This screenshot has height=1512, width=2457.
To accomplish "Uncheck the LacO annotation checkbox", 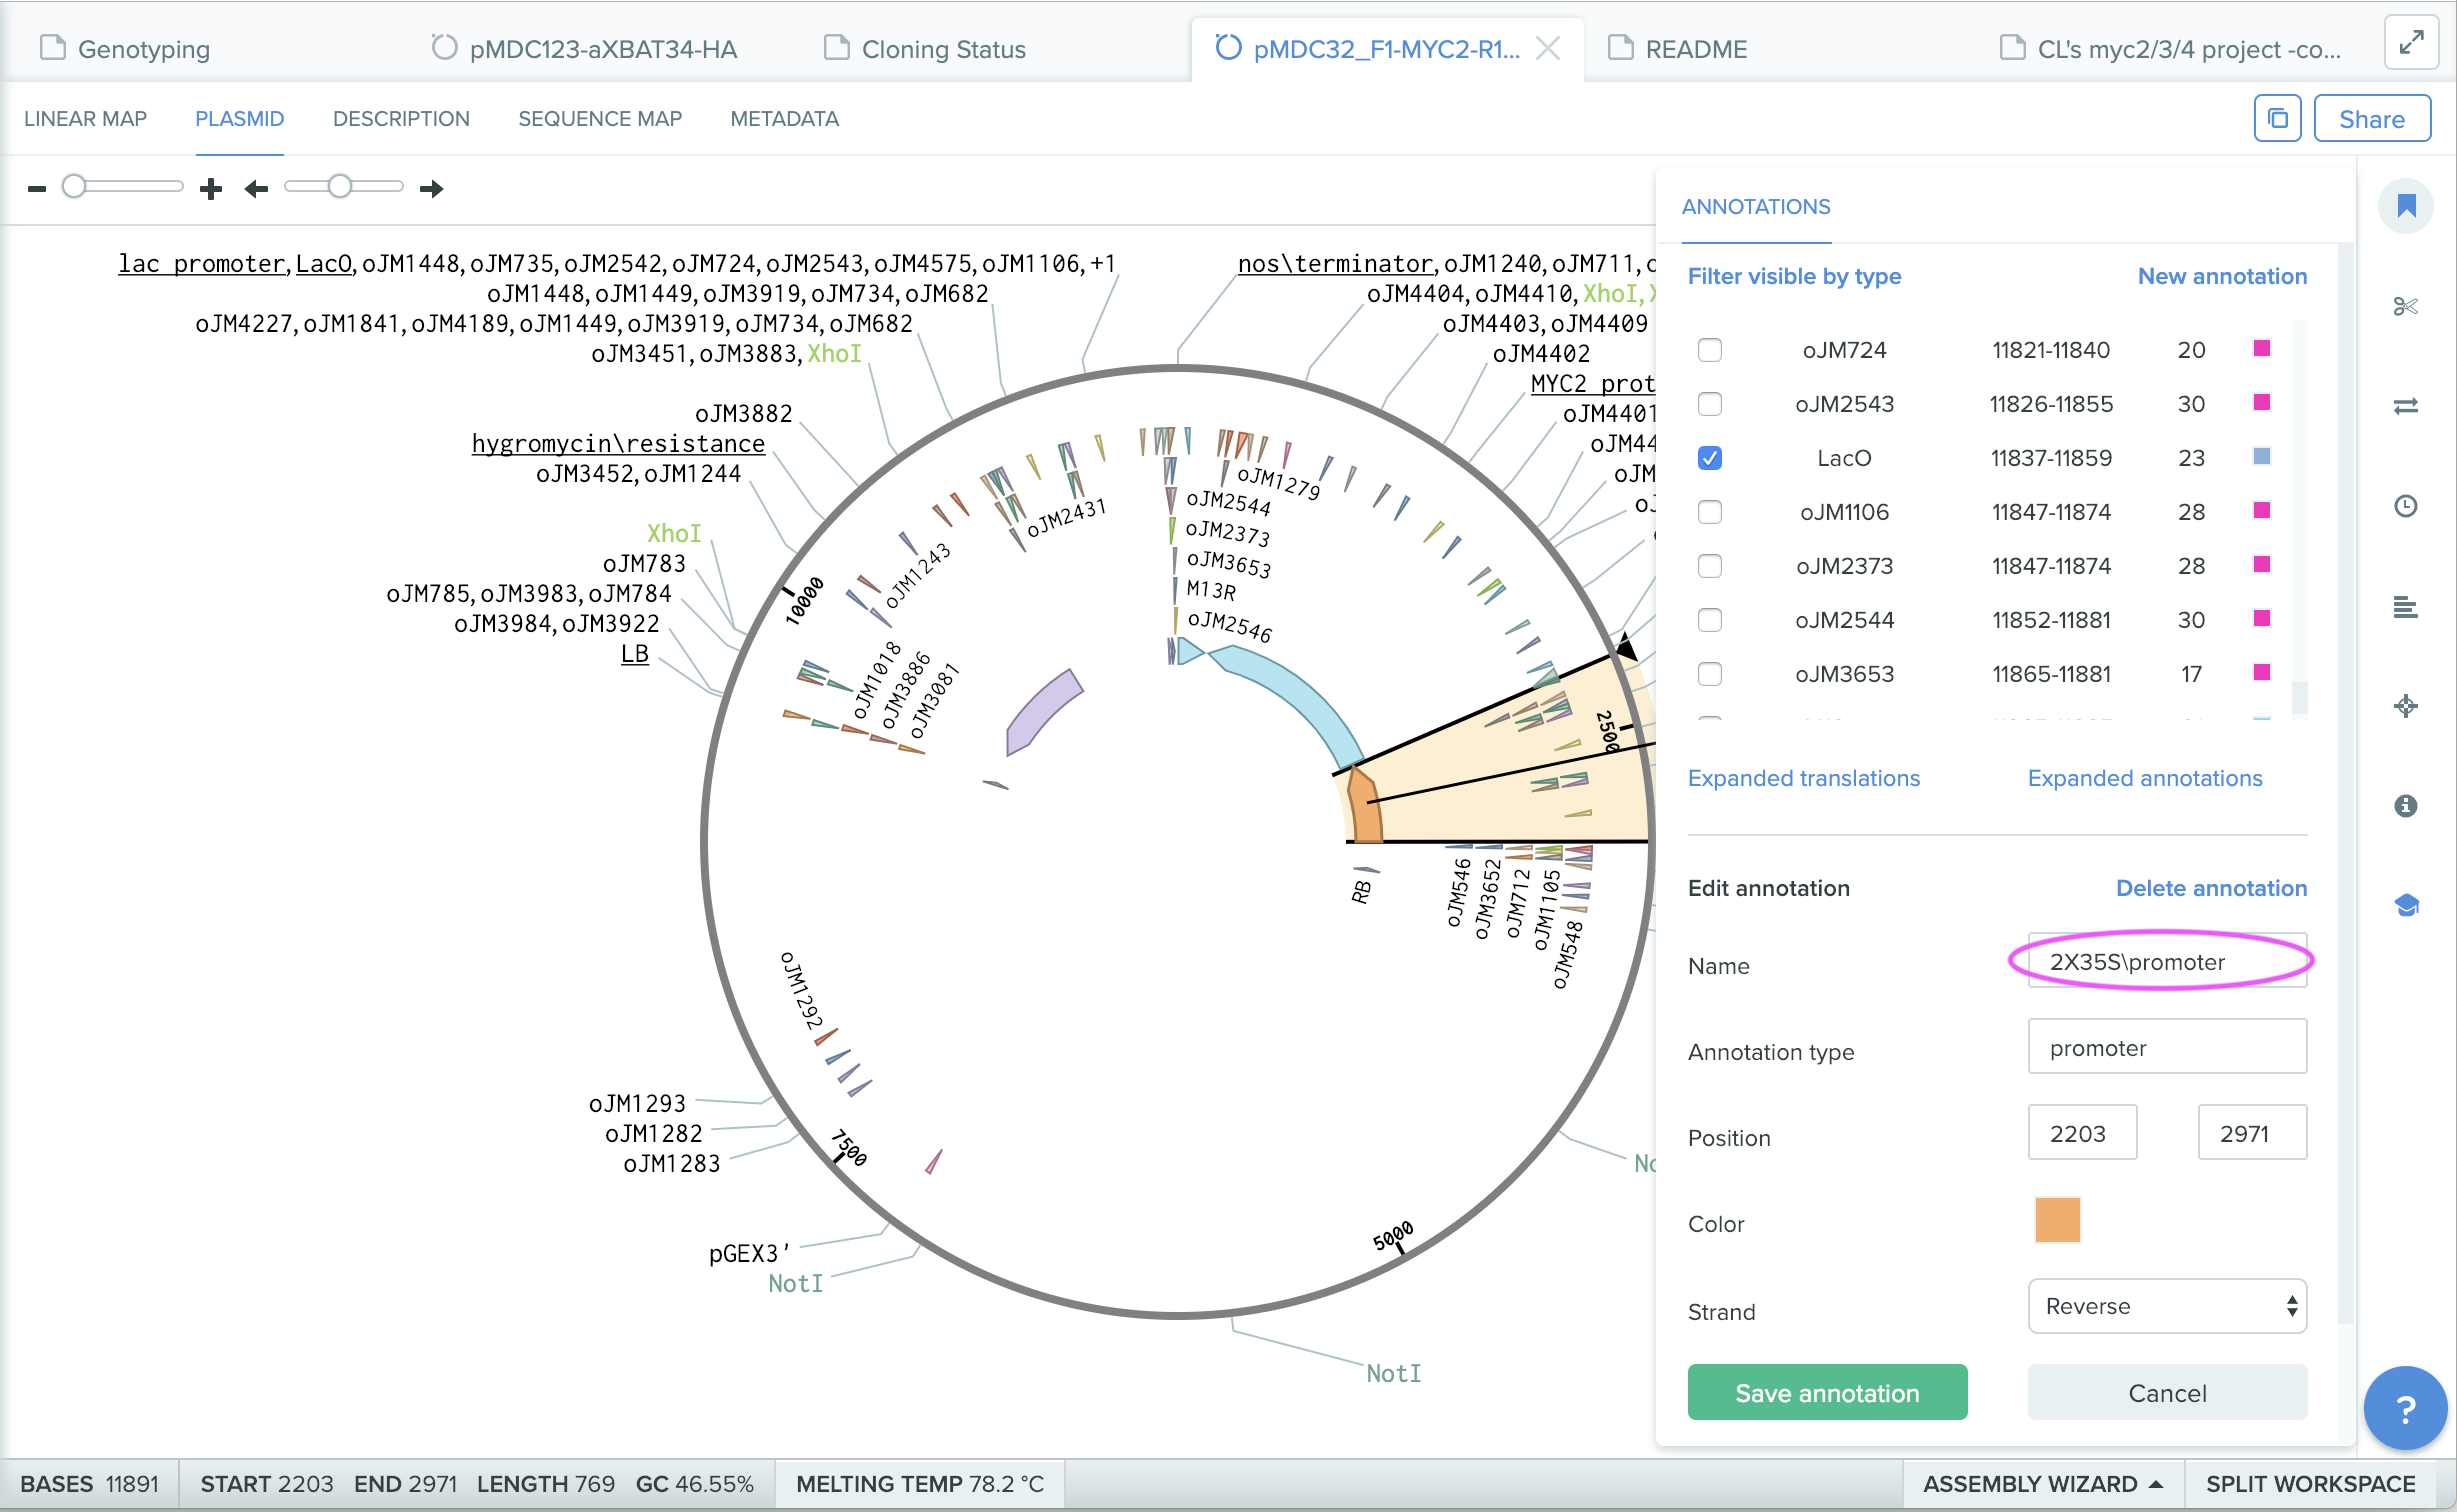I will point(1710,458).
